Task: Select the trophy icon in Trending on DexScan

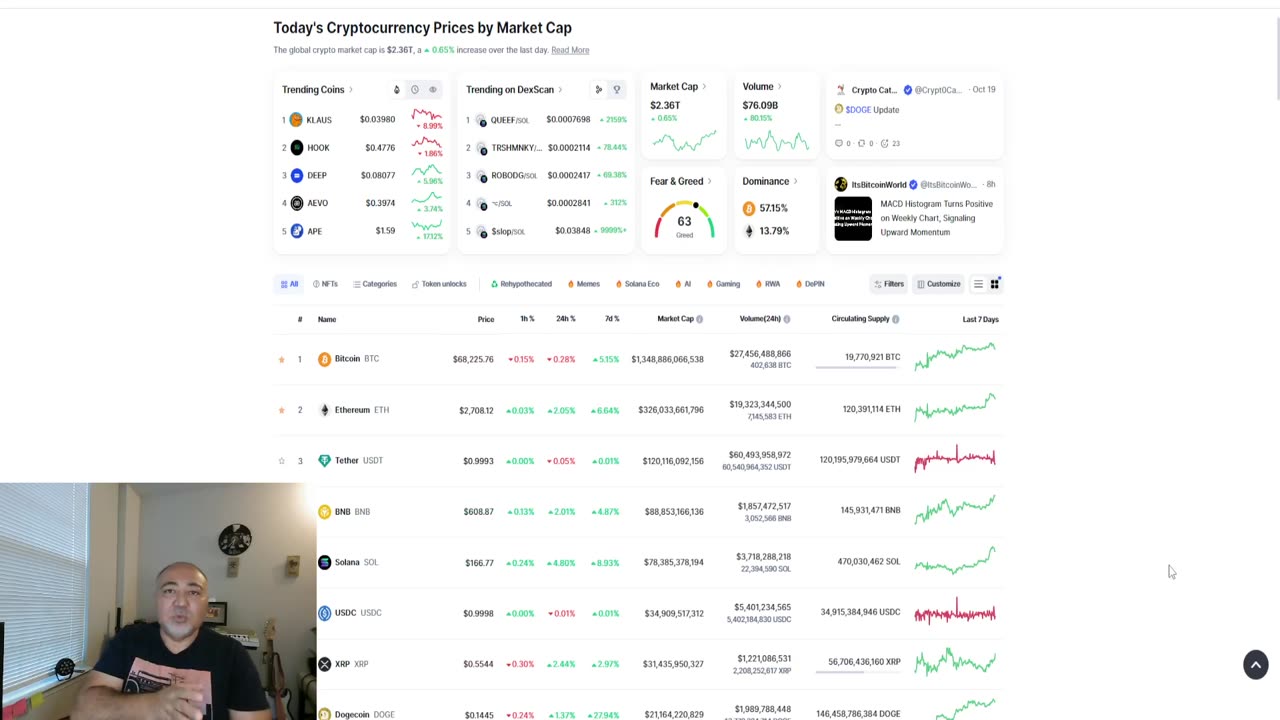Action: click(x=617, y=90)
